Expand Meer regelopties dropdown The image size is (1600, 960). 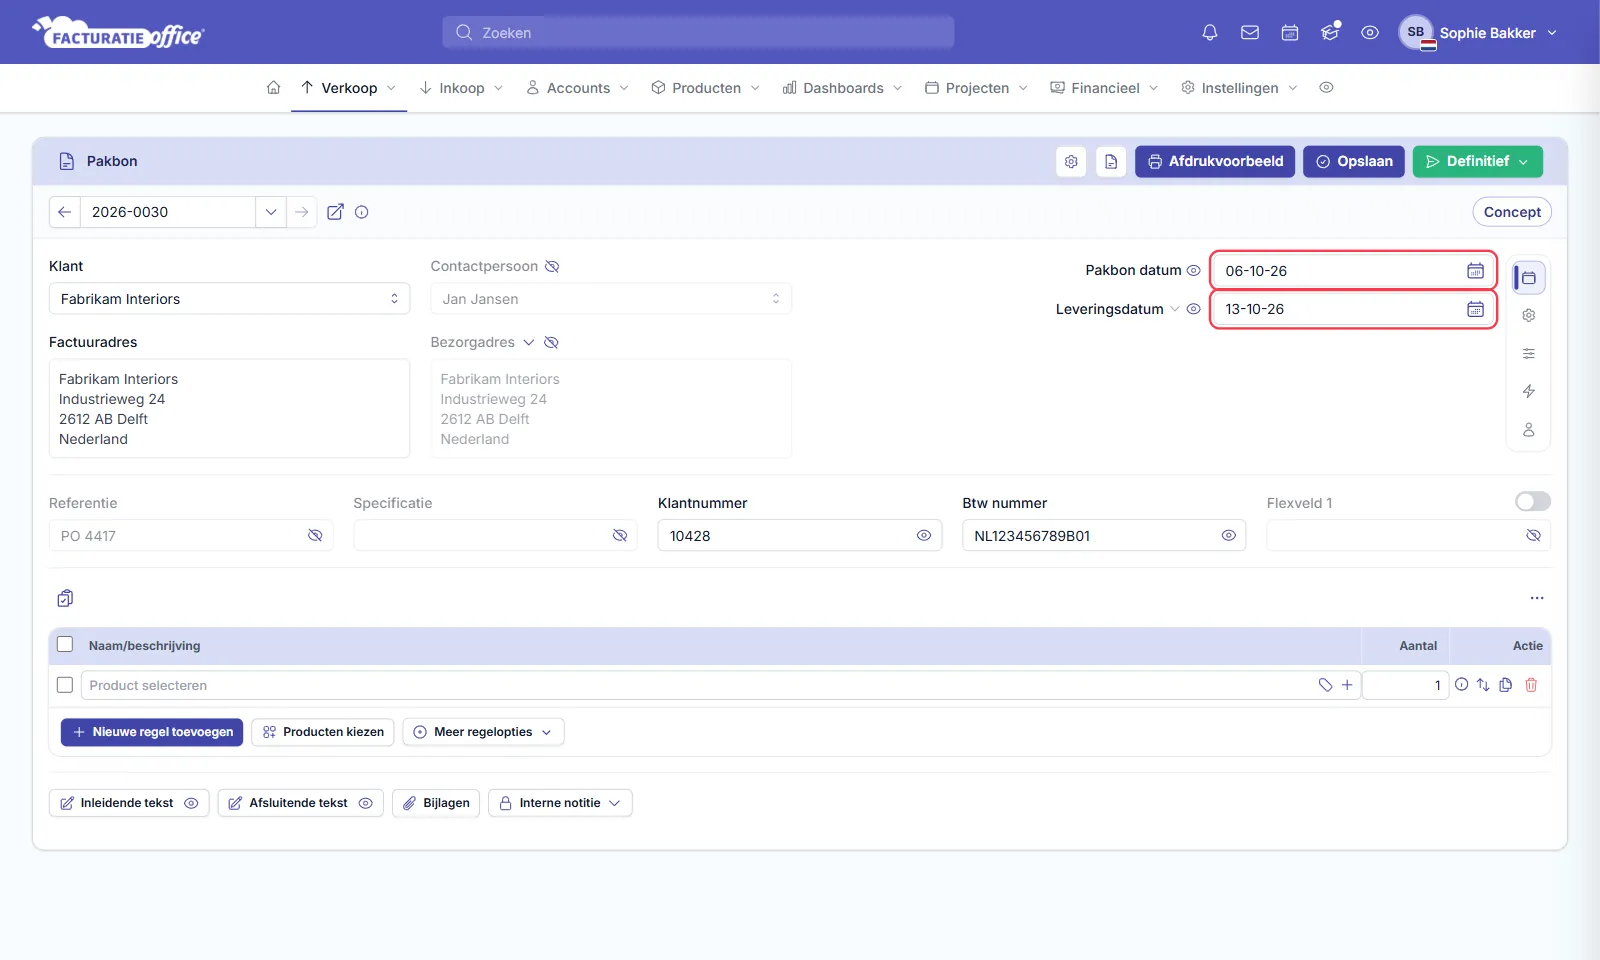[x=546, y=732]
